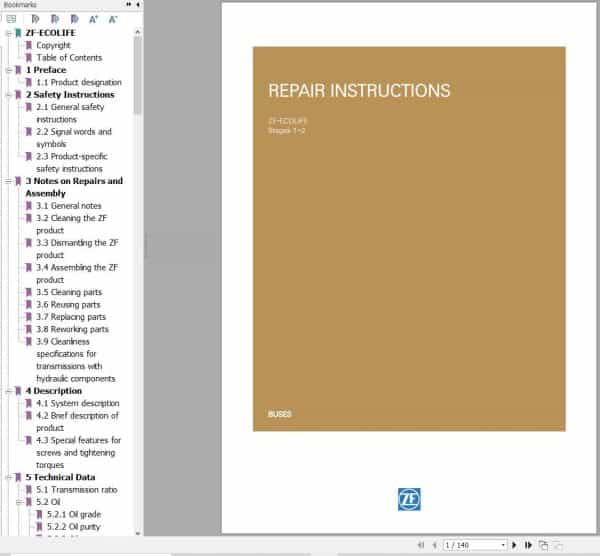Click the previous view icon in navigation bar

(543, 545)
